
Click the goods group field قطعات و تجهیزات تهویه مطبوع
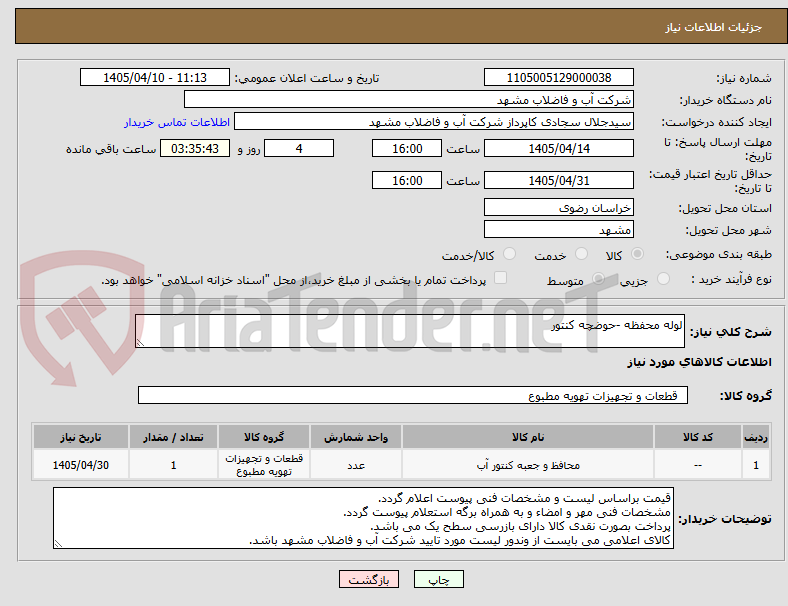413,395
